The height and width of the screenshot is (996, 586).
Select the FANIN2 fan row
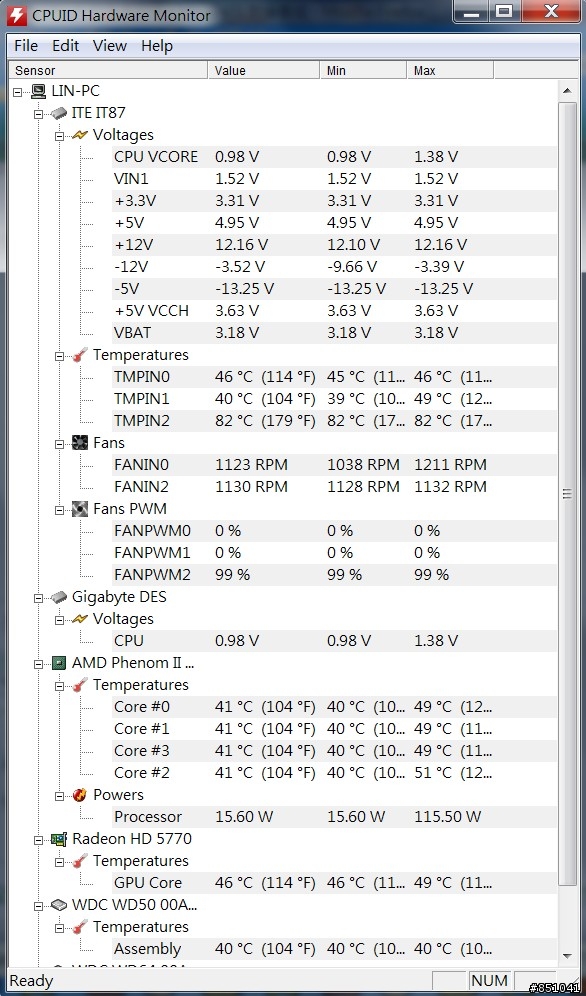point(335,487)
